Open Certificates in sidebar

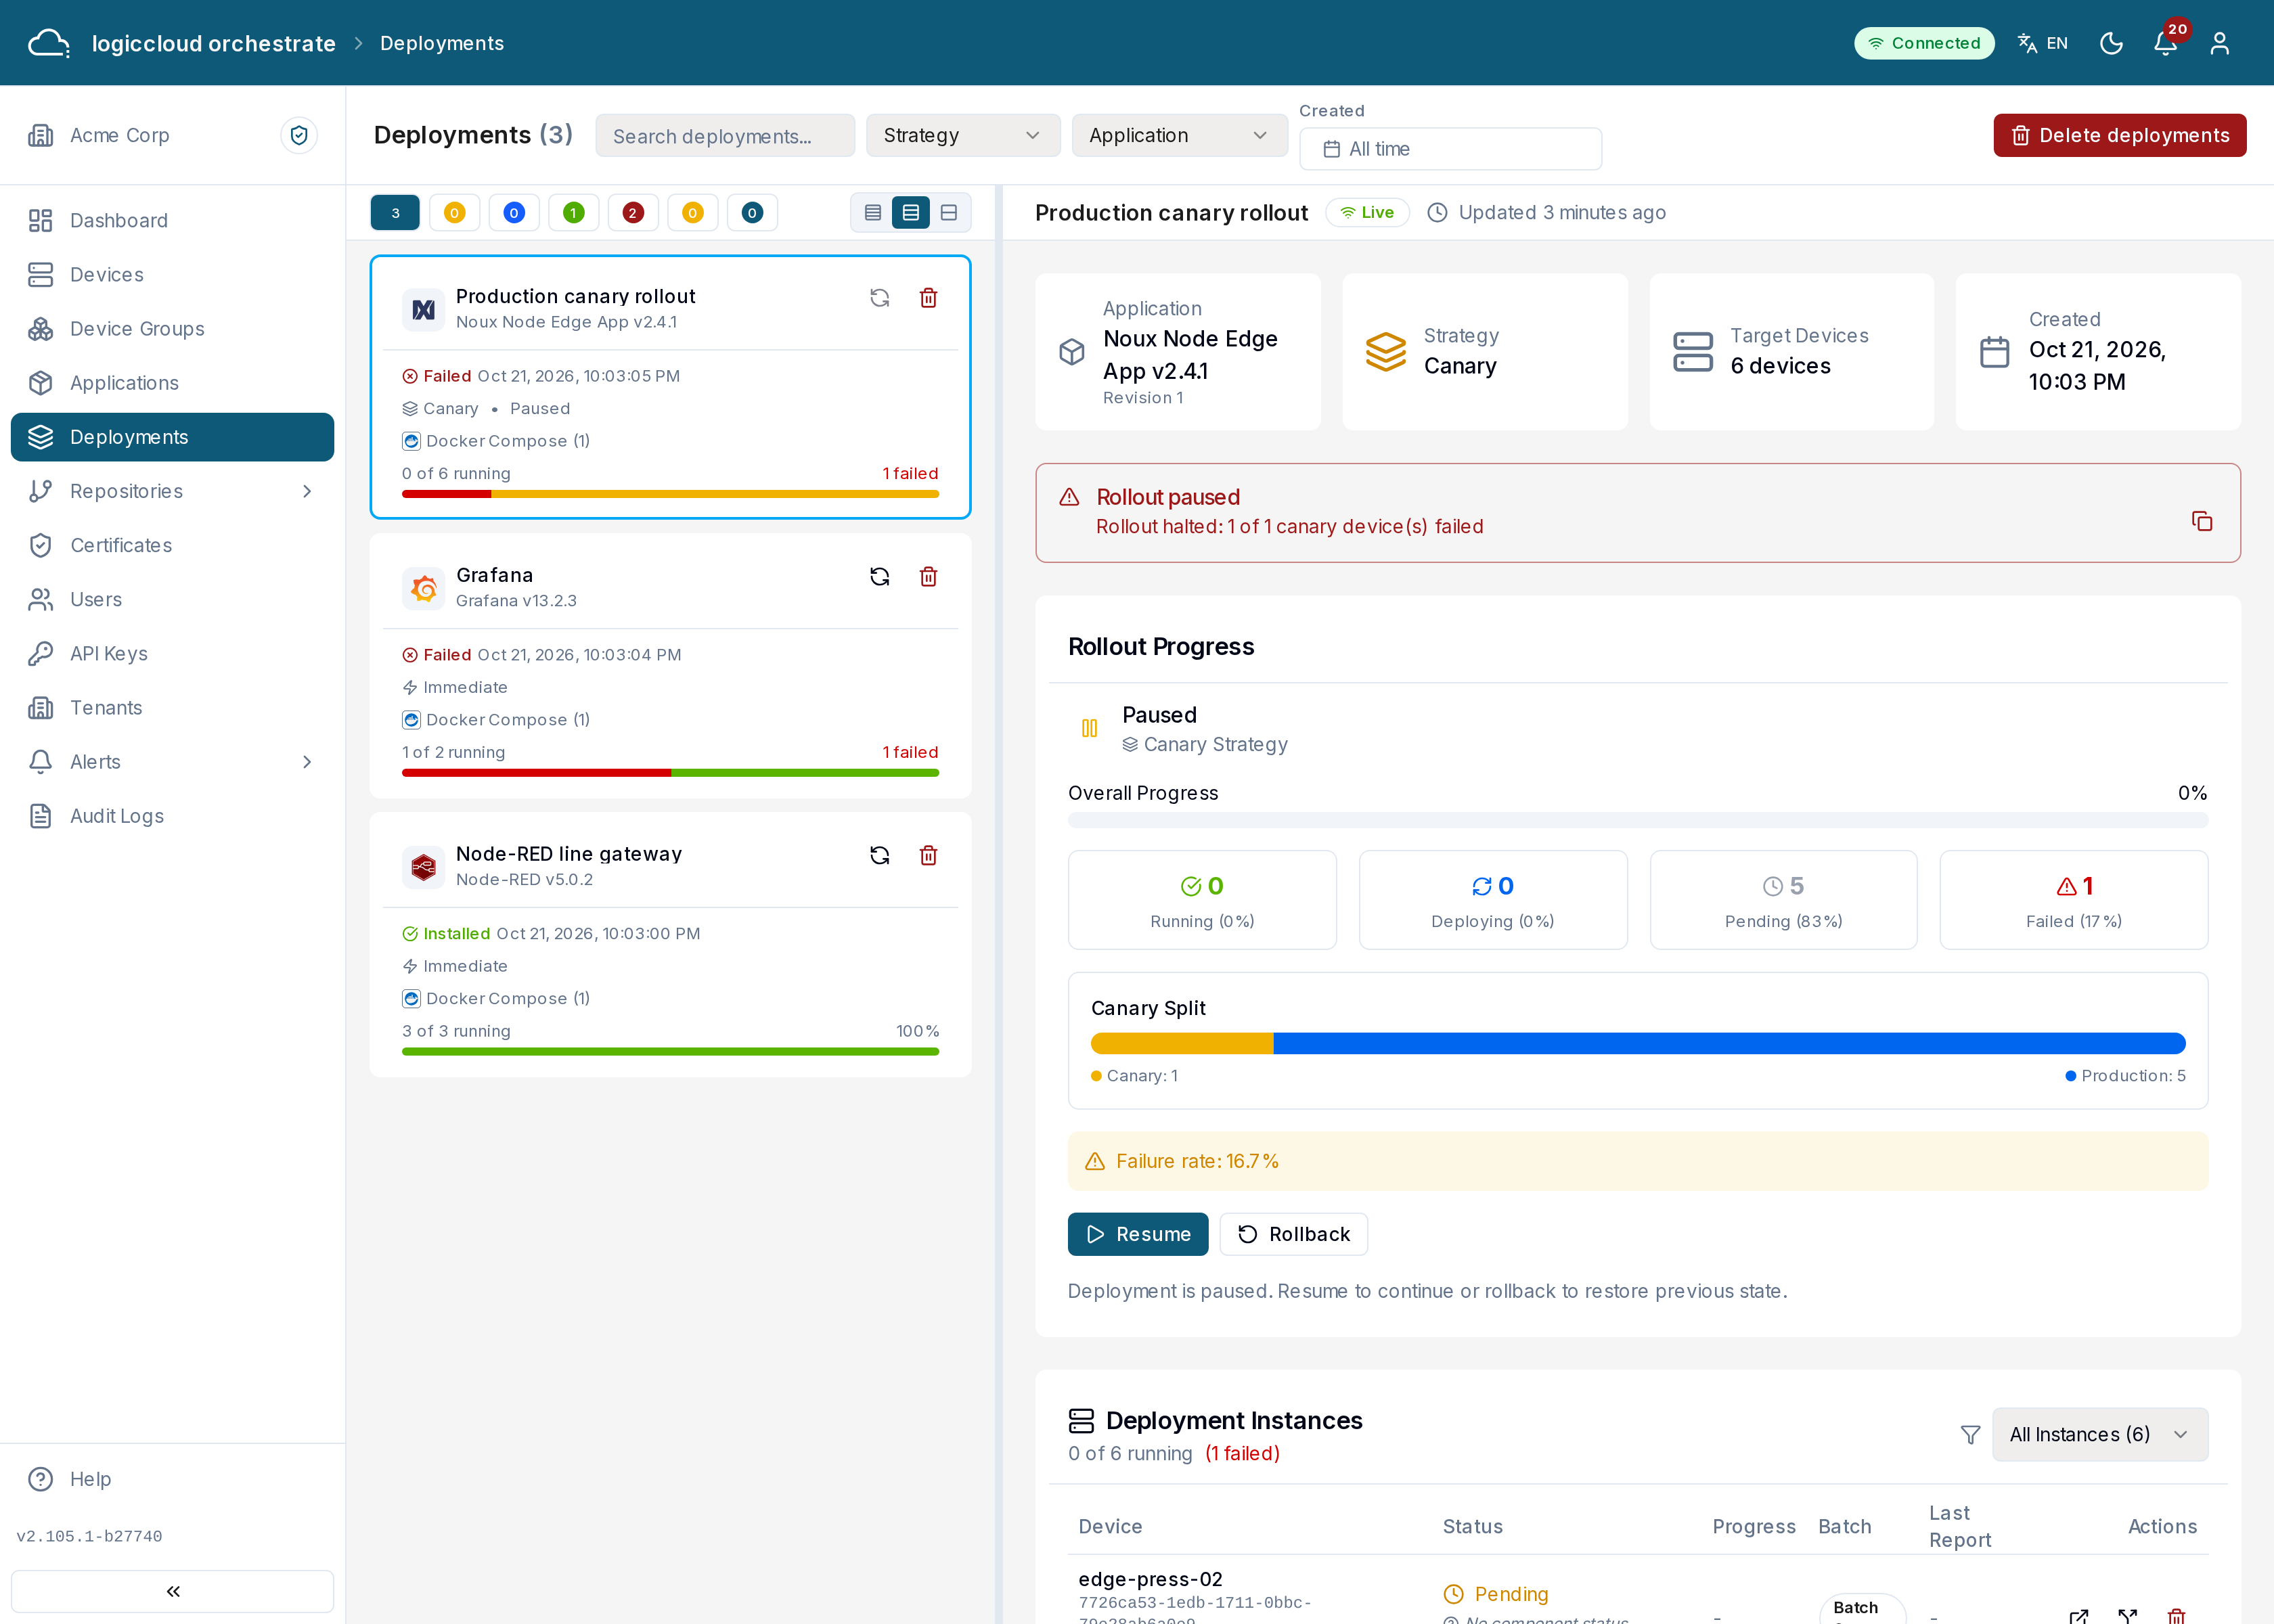(x=172, y=545)
